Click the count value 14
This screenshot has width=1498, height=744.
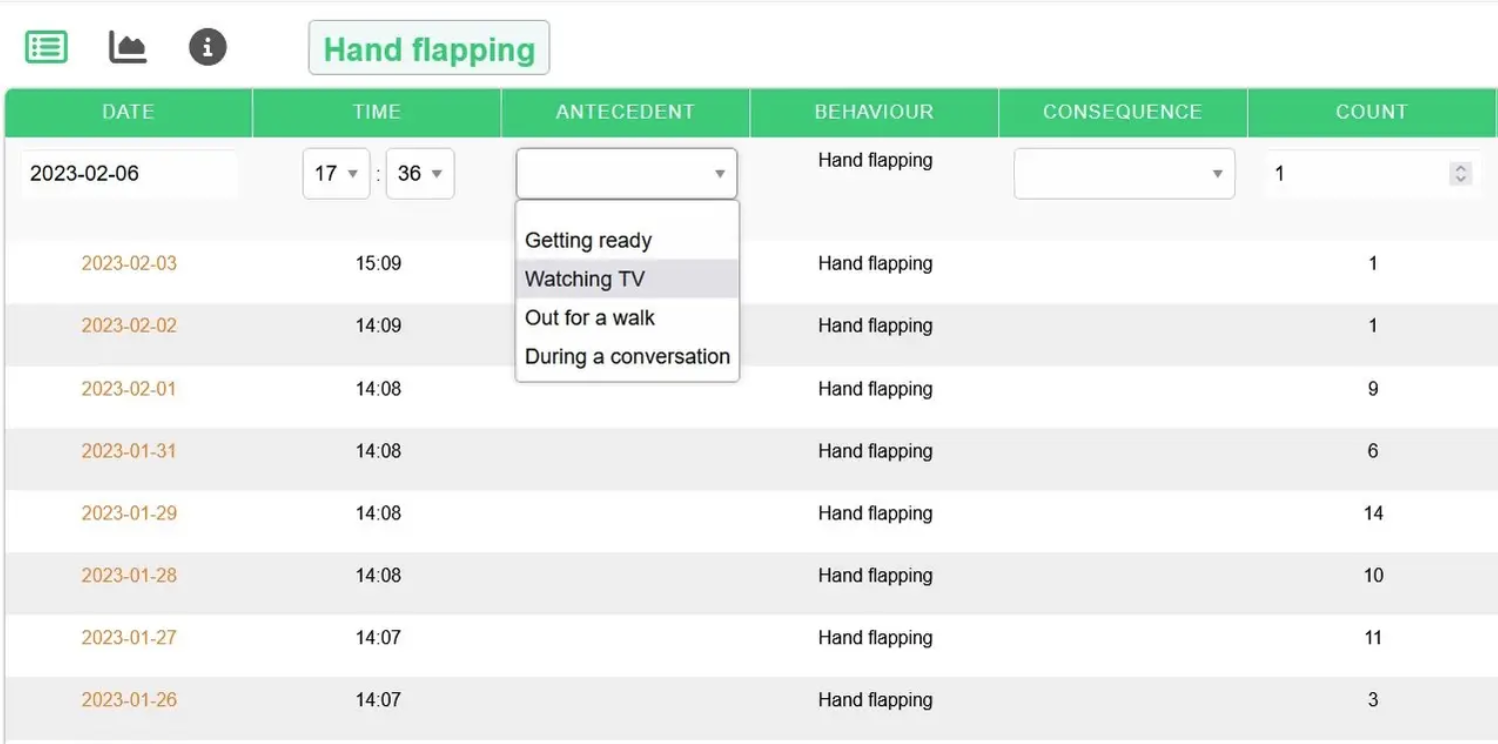click(1373, 513)
